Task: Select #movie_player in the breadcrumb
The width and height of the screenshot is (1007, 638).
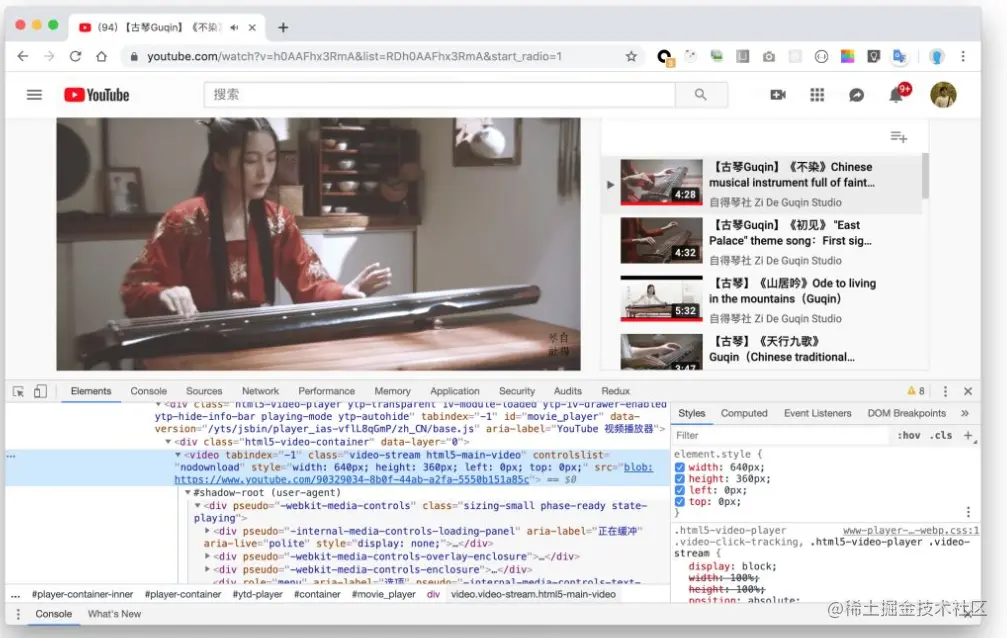Action: pos(383,594)
